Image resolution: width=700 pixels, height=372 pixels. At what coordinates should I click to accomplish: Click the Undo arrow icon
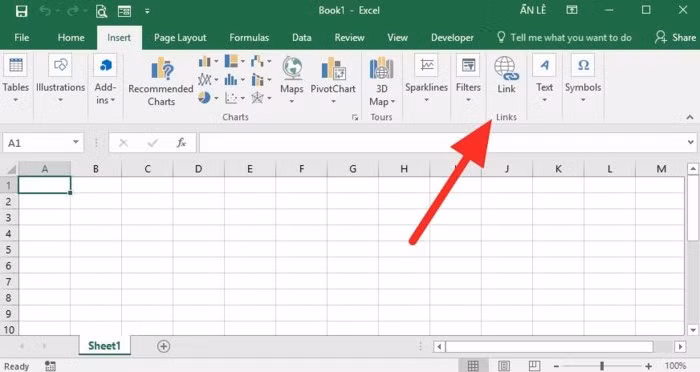[x=45, y=11]
